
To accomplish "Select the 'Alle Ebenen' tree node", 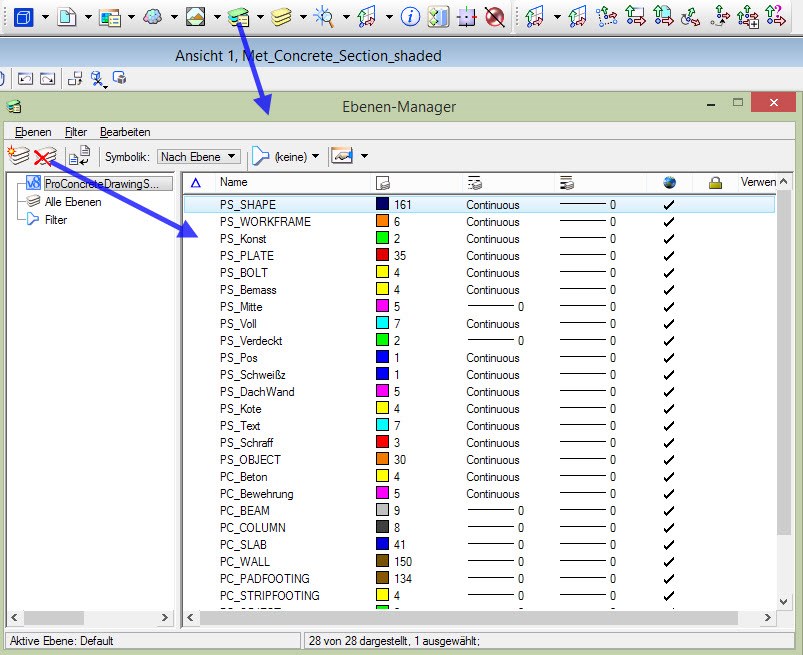I will coord(73,202).
